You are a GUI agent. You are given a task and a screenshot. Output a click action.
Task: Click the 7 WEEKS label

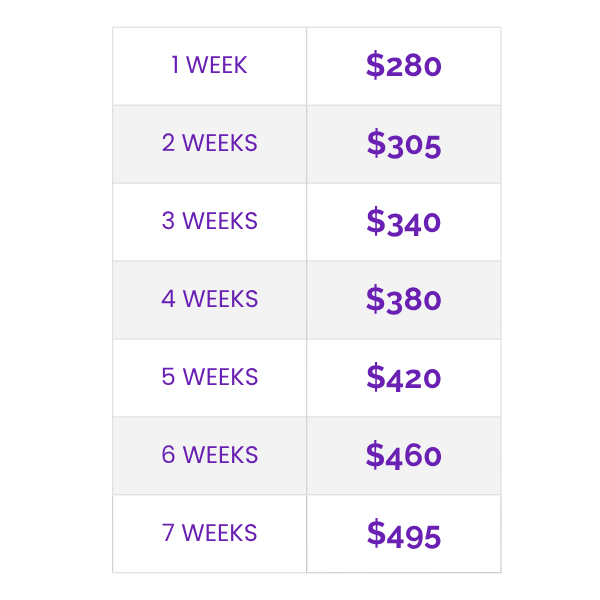tap(209, 534)
